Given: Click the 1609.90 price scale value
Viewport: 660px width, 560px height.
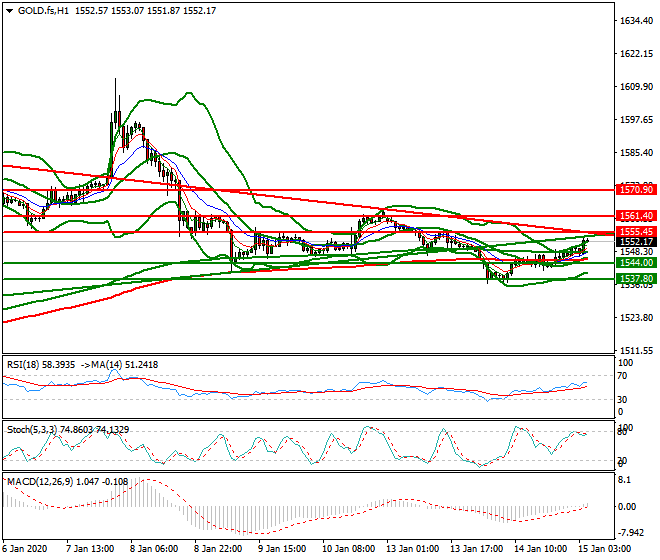Looking at the screenshot, I should click(x=636, y=86).
